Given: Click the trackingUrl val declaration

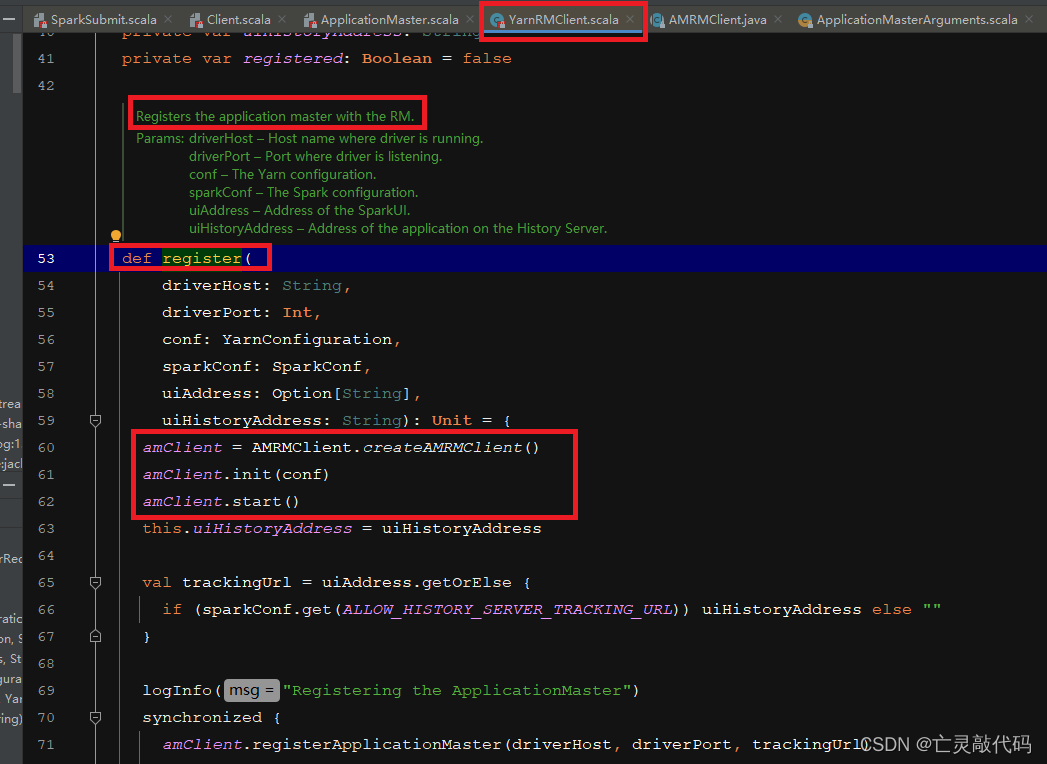Looking at the screenshot, I should (236, 582).
